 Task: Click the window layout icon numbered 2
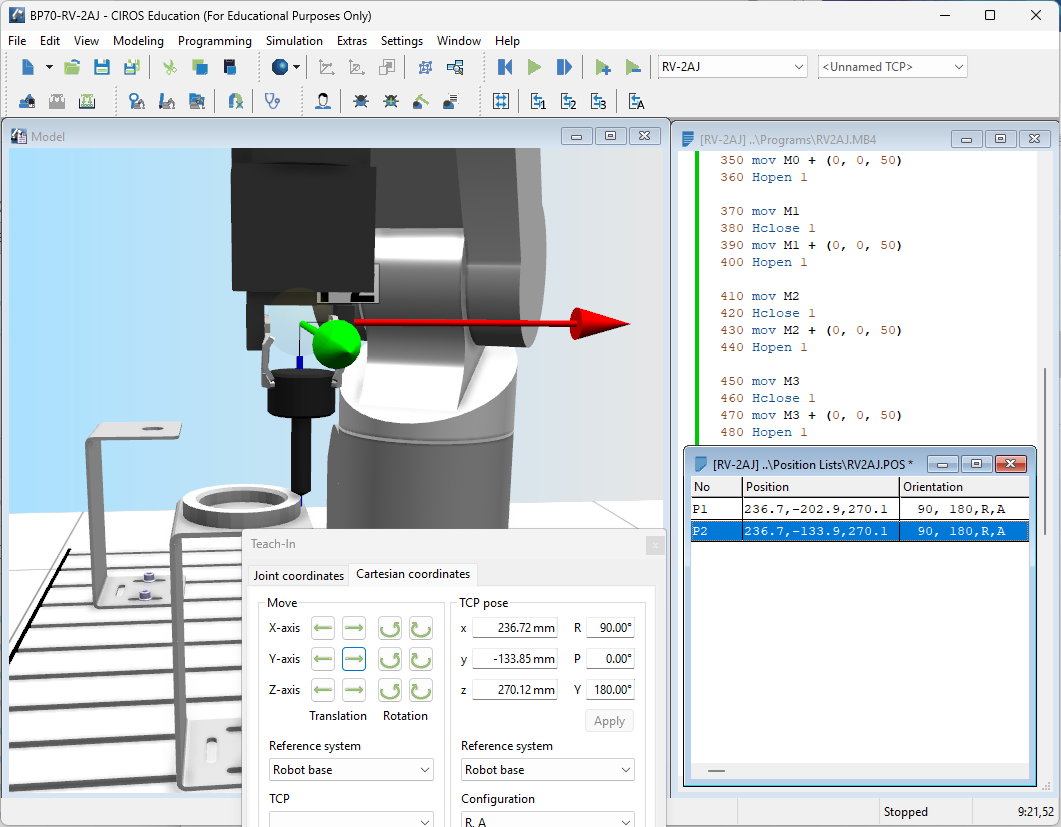[568, 102]
